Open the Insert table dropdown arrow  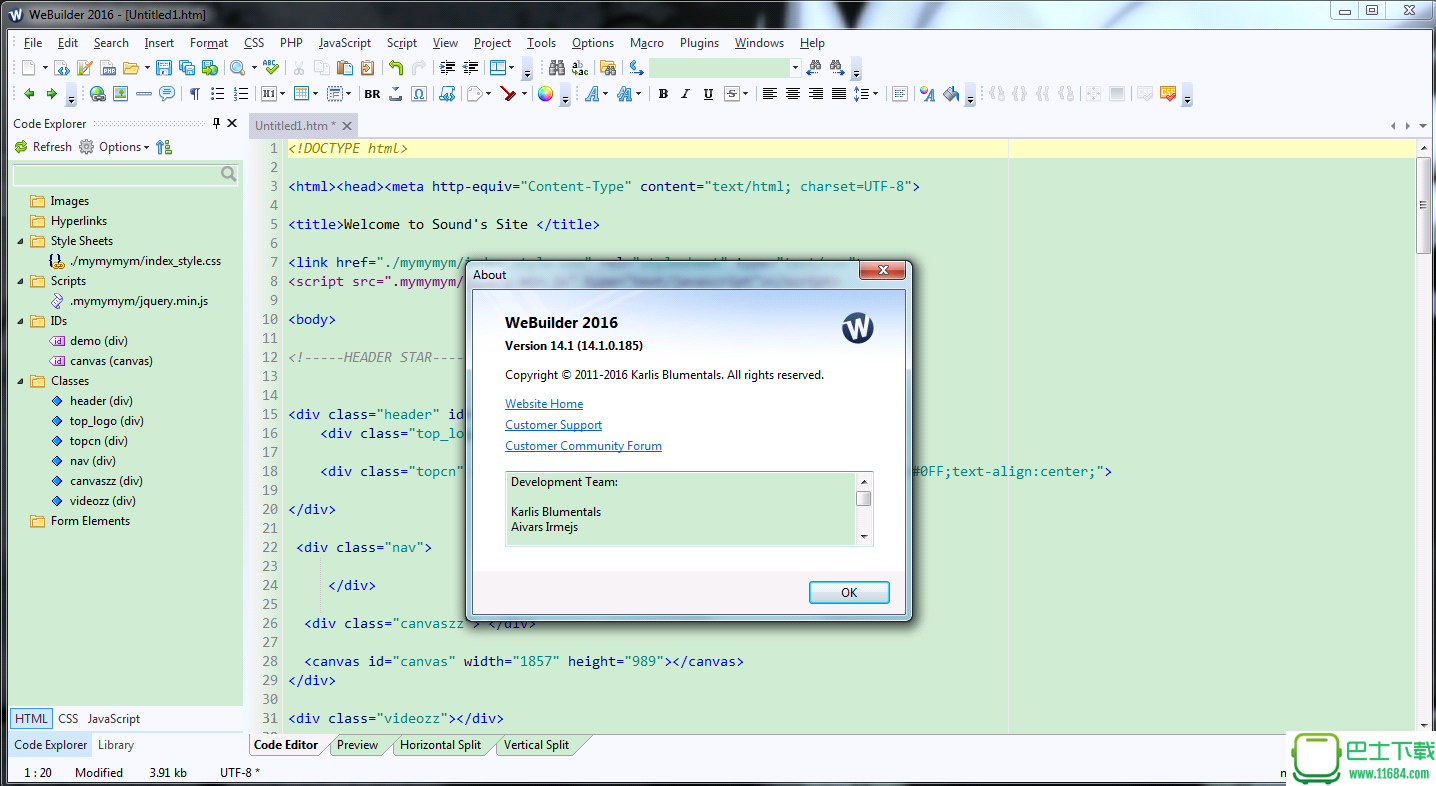click(315, 94)
